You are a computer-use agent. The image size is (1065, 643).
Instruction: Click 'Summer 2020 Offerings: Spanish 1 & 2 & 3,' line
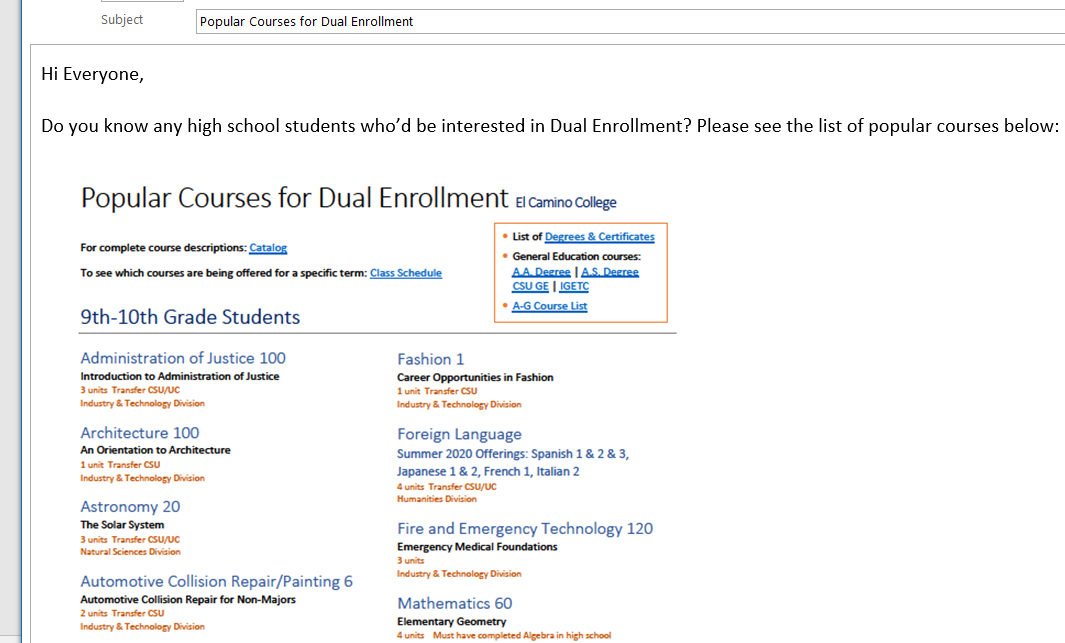pyautogui.click(x=513, y=454)
